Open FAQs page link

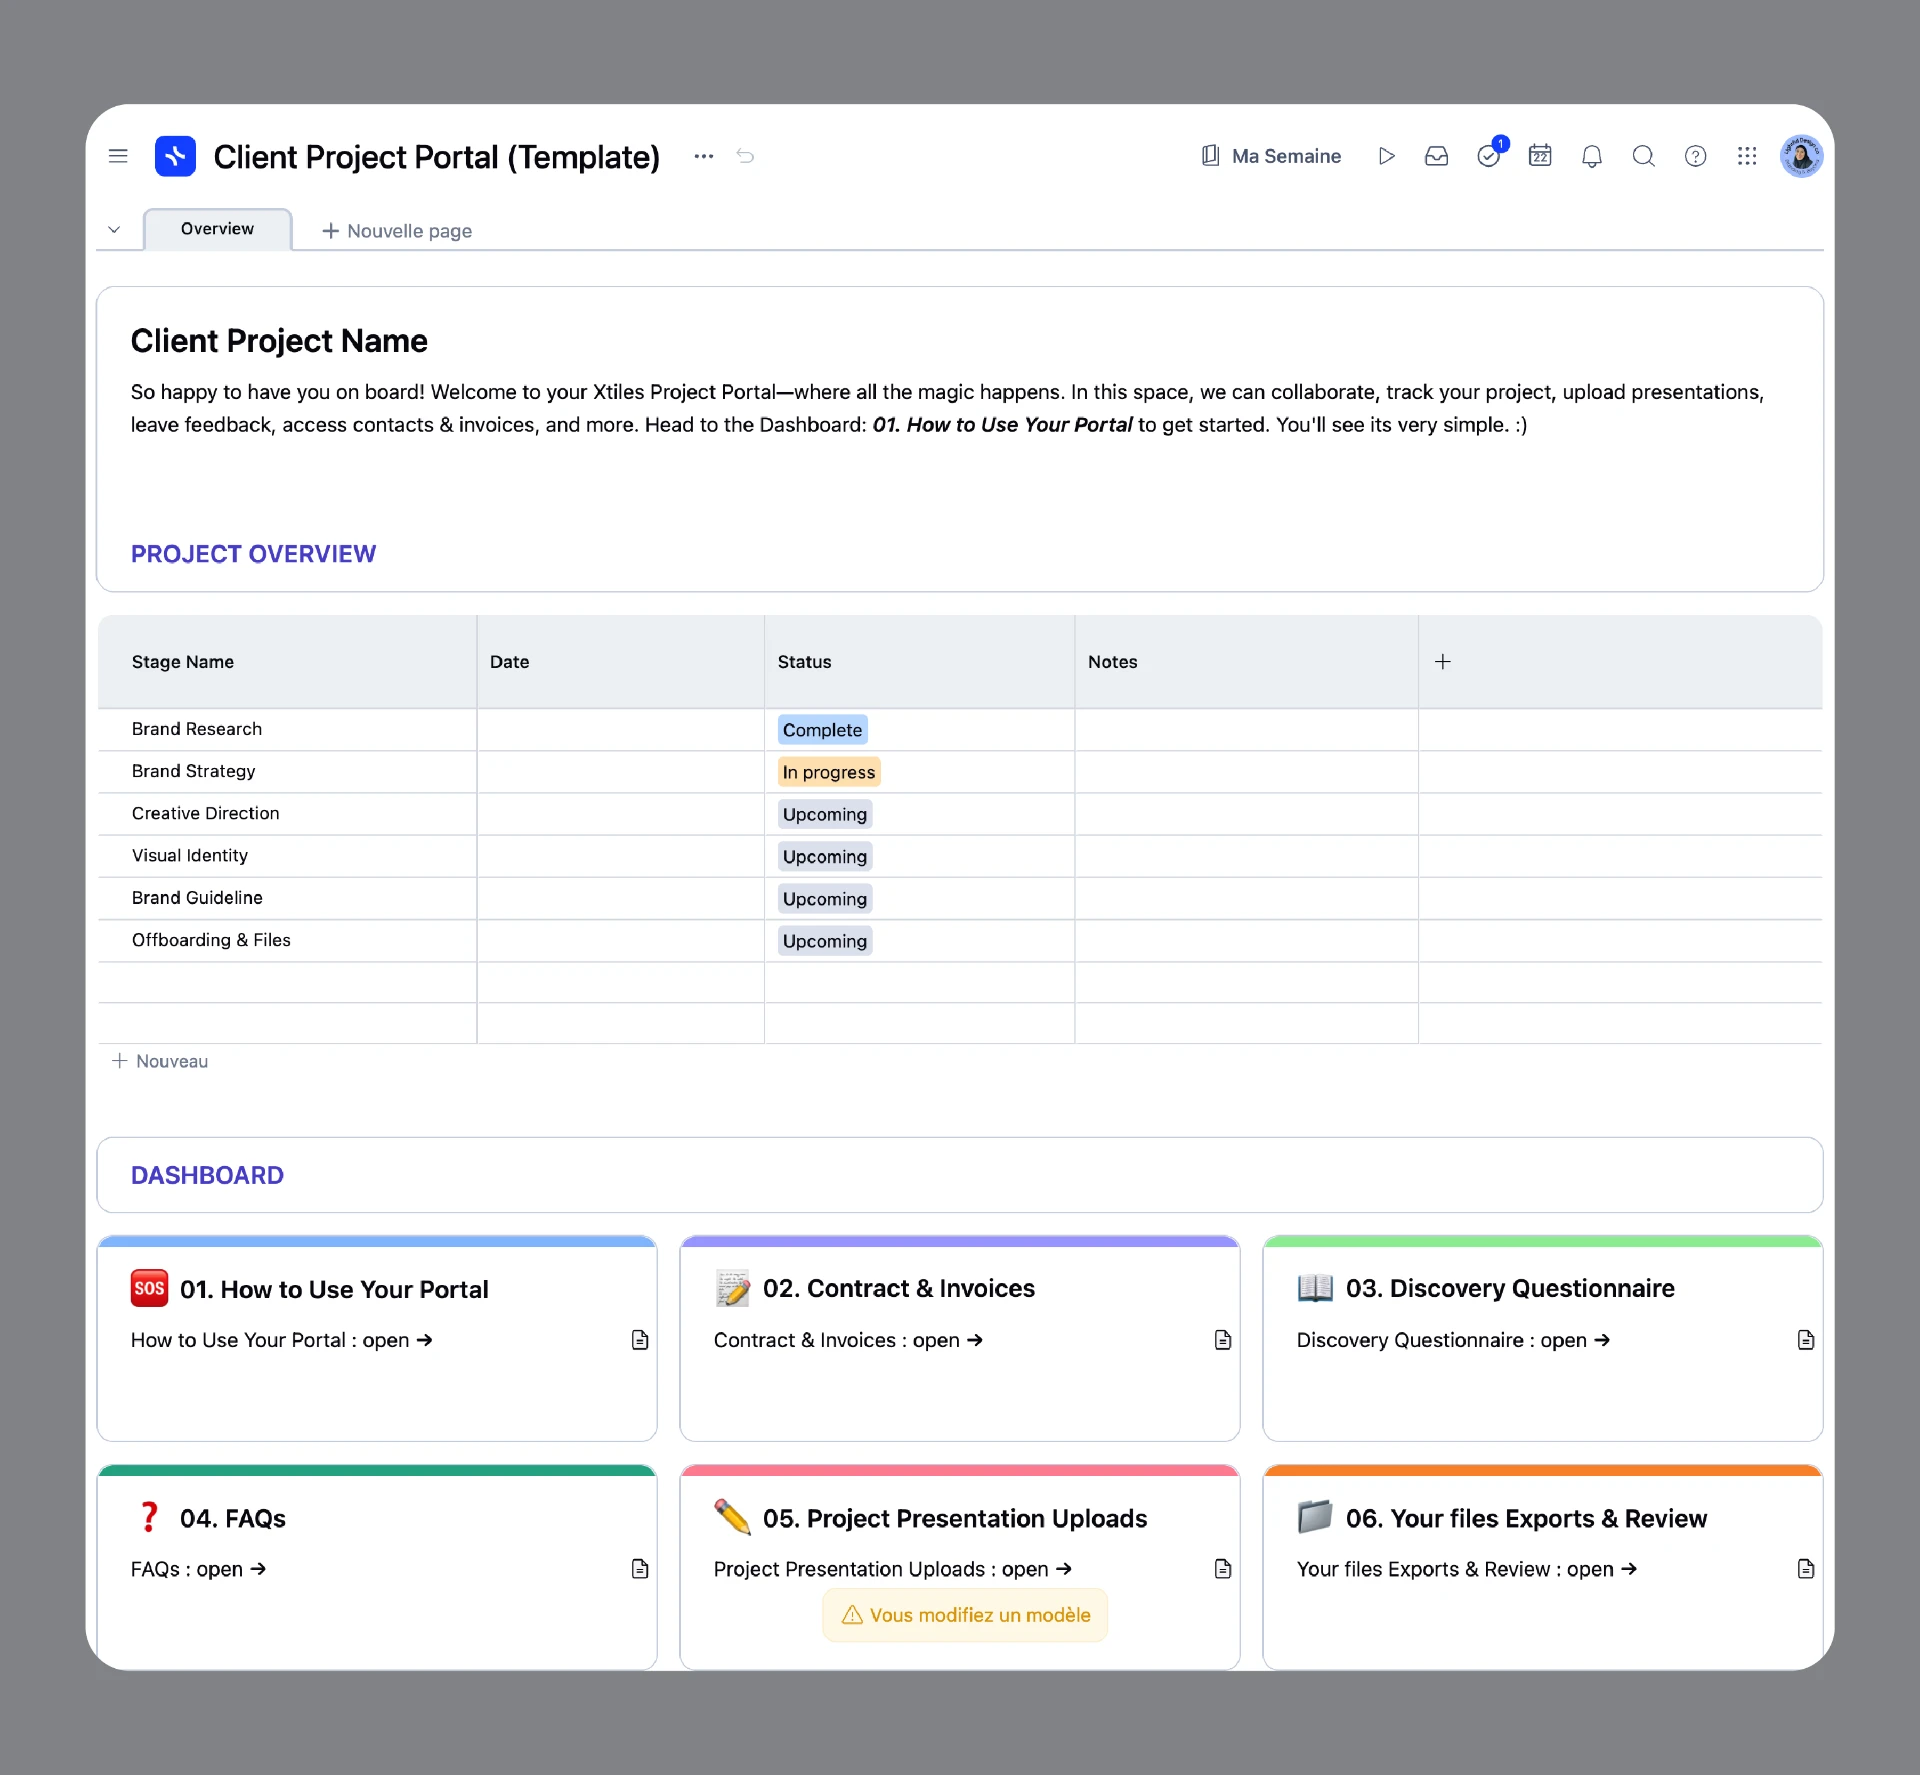[198, 1569]
